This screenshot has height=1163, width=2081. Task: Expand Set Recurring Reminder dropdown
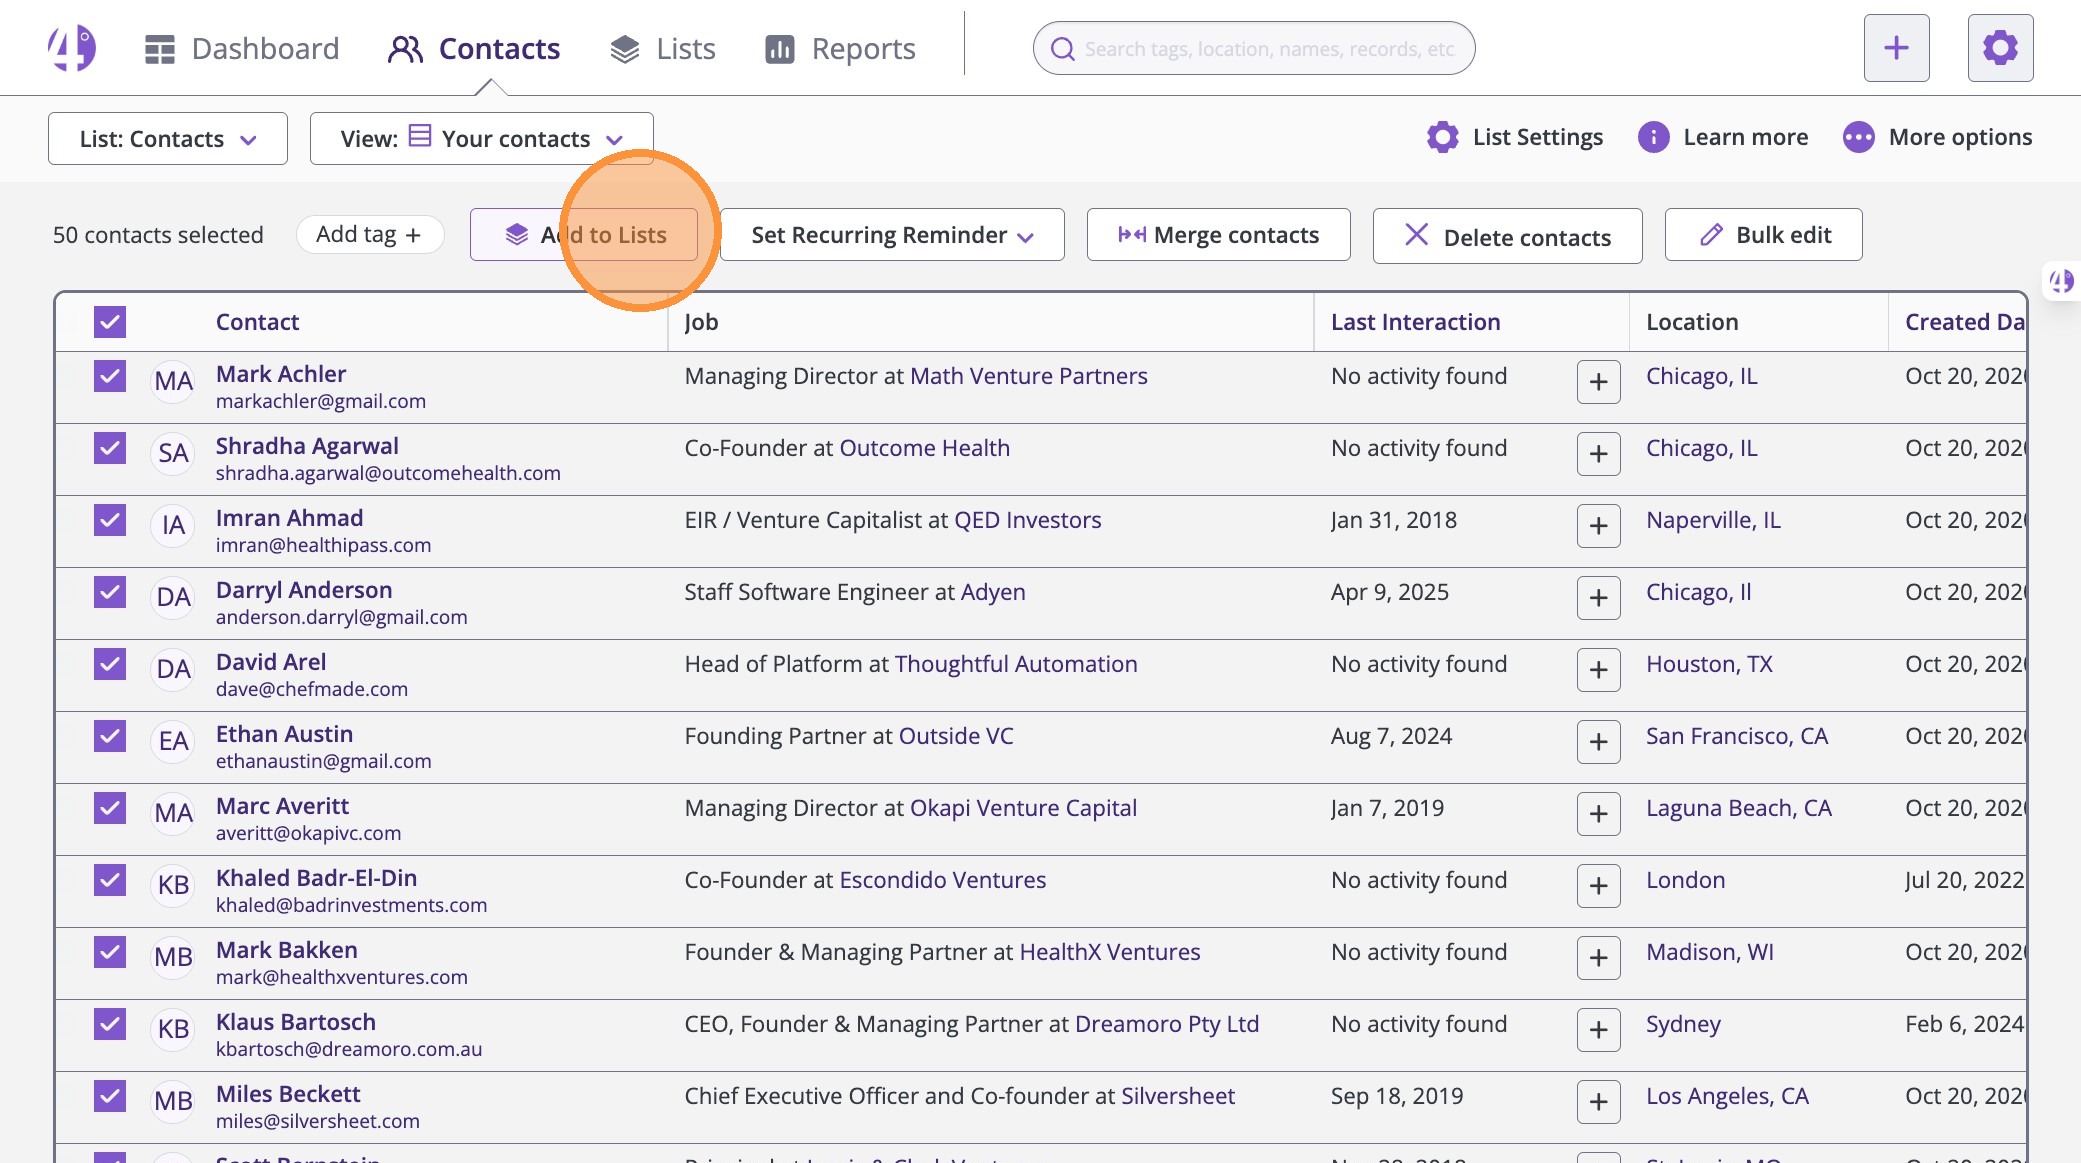(891, 235)
